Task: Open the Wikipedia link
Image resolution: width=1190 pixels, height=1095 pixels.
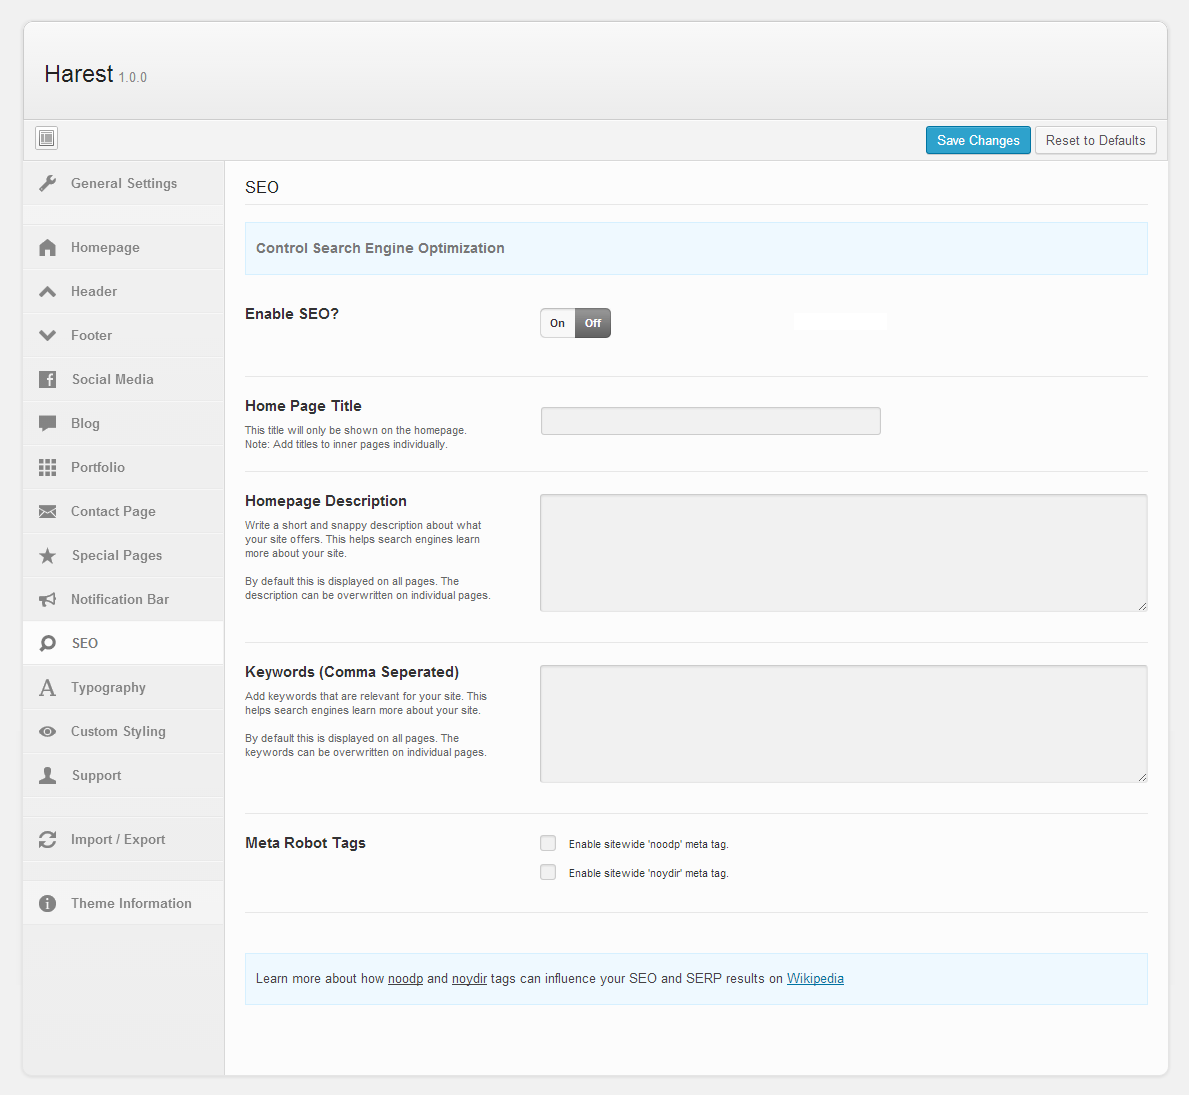Action: [815, 979]
